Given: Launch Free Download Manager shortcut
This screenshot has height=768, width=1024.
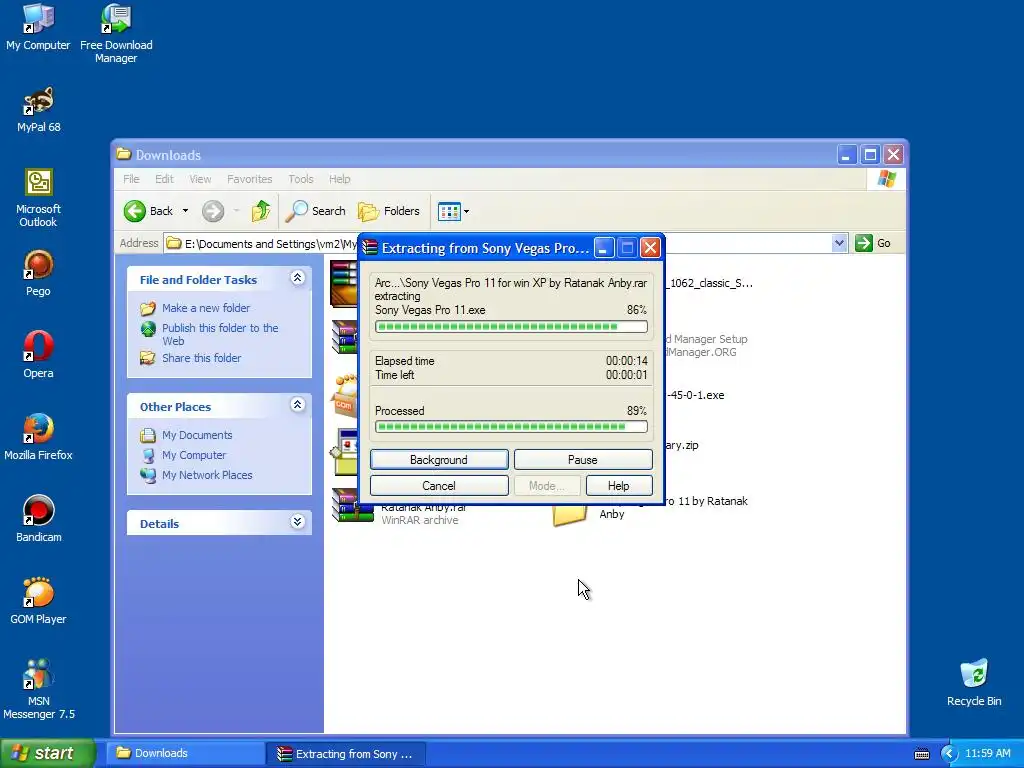Looking at the screenshot, I should 116,34.
